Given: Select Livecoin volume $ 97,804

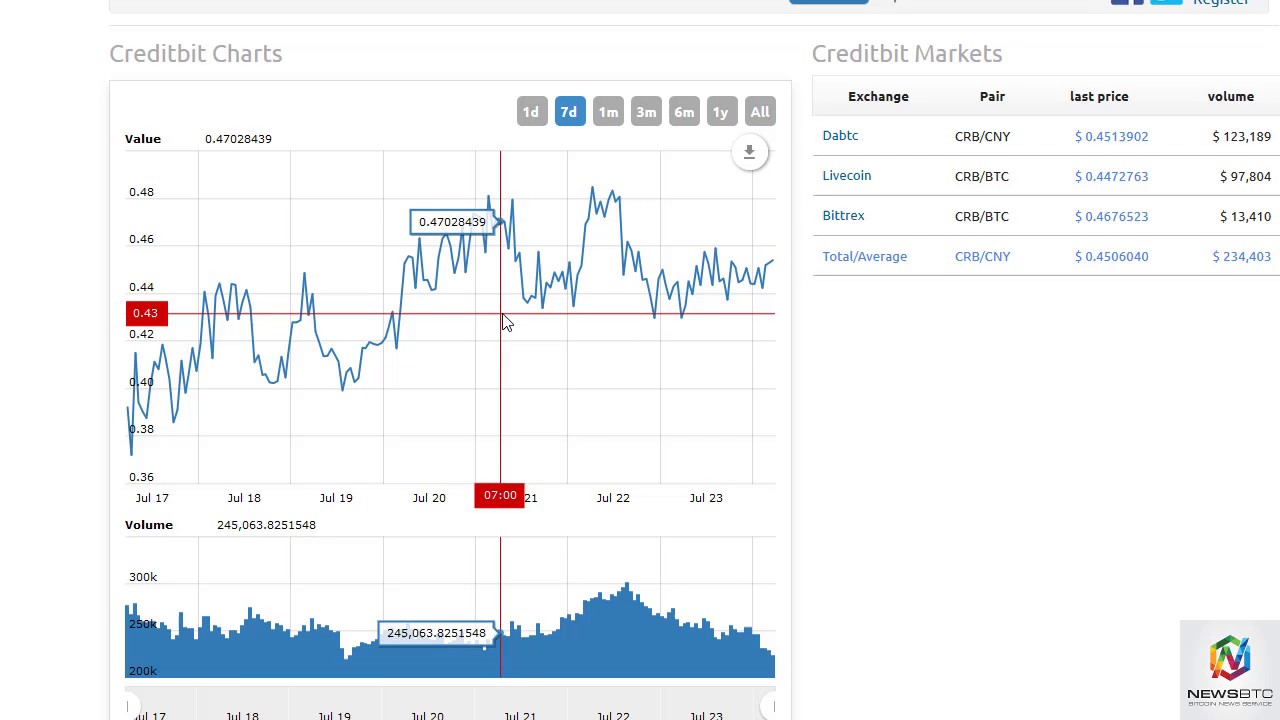Looking at the screenshot, I should (1245, 176).
